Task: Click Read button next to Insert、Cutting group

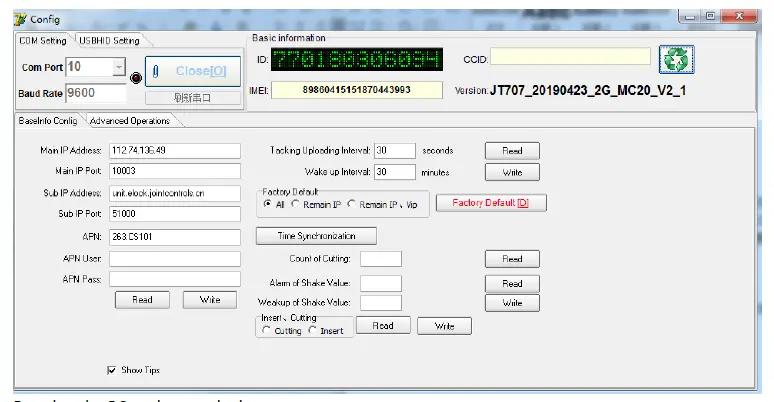Action: 383,326
